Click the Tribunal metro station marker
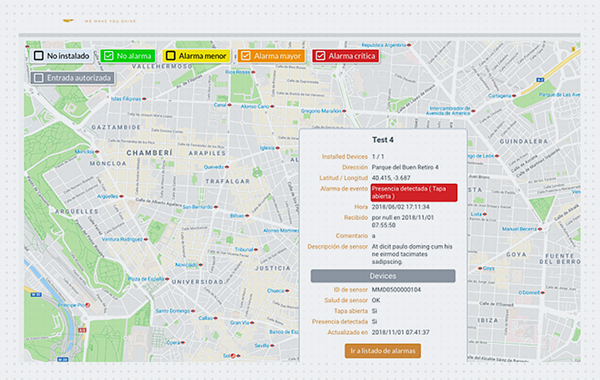This screenshot has width=600, height=380. (256, 250)
